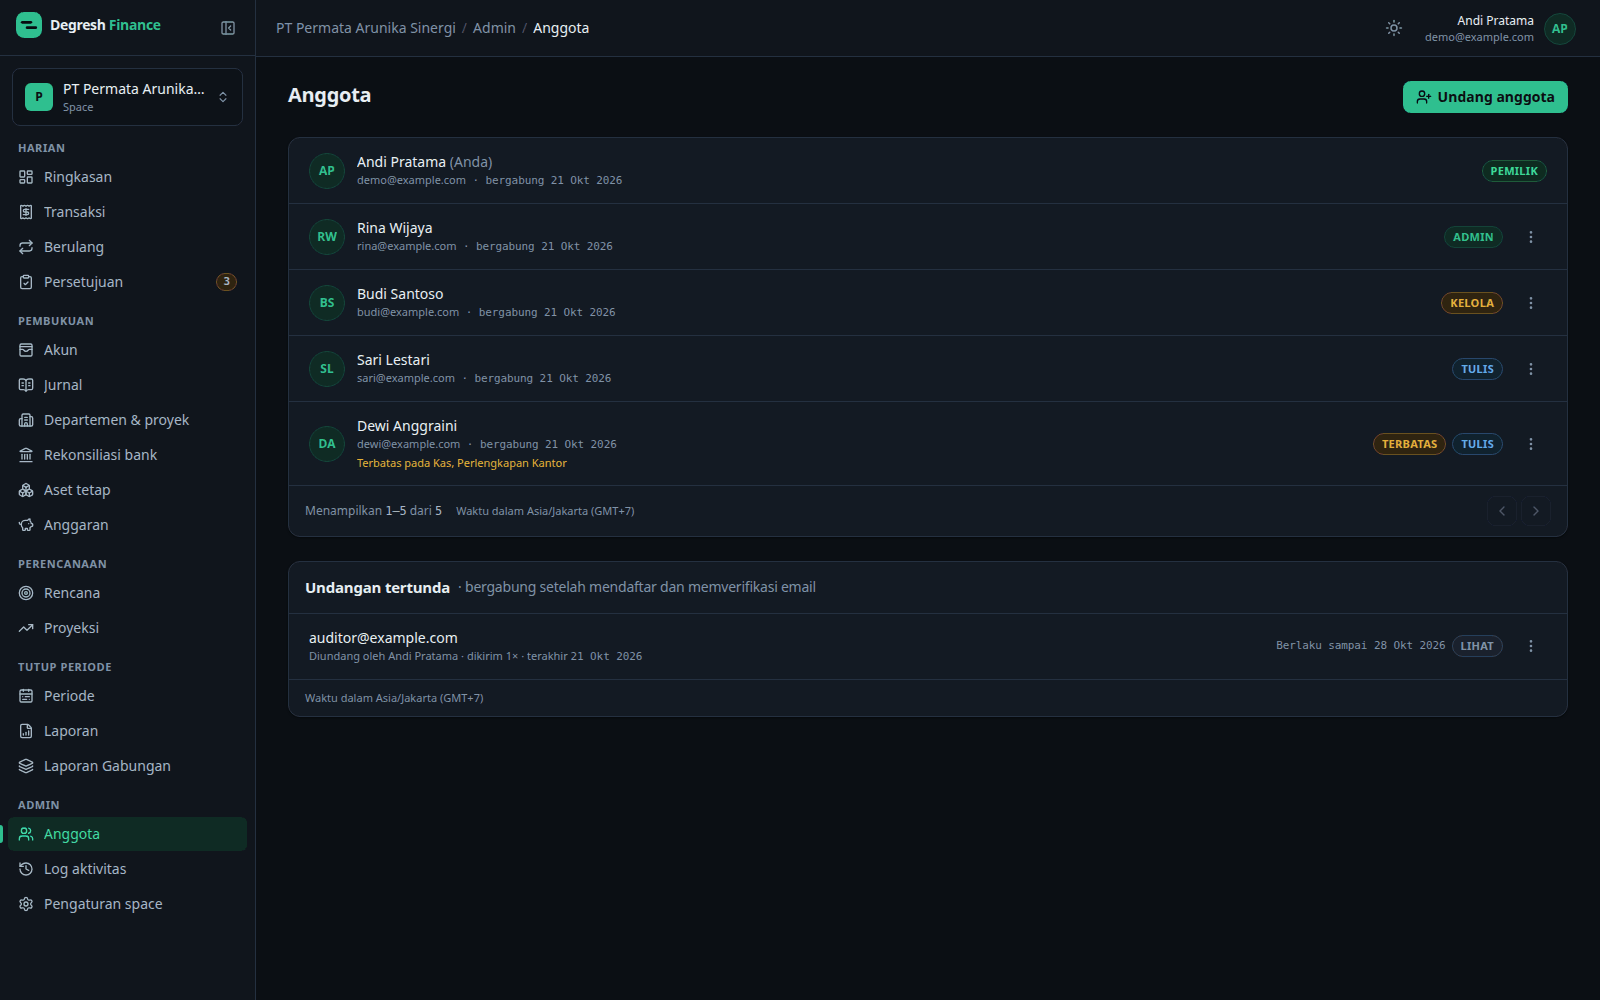Click the Anggaran piggy bank icon
This screenshot has height=1000, width=1600.
[x=26, y=525]
